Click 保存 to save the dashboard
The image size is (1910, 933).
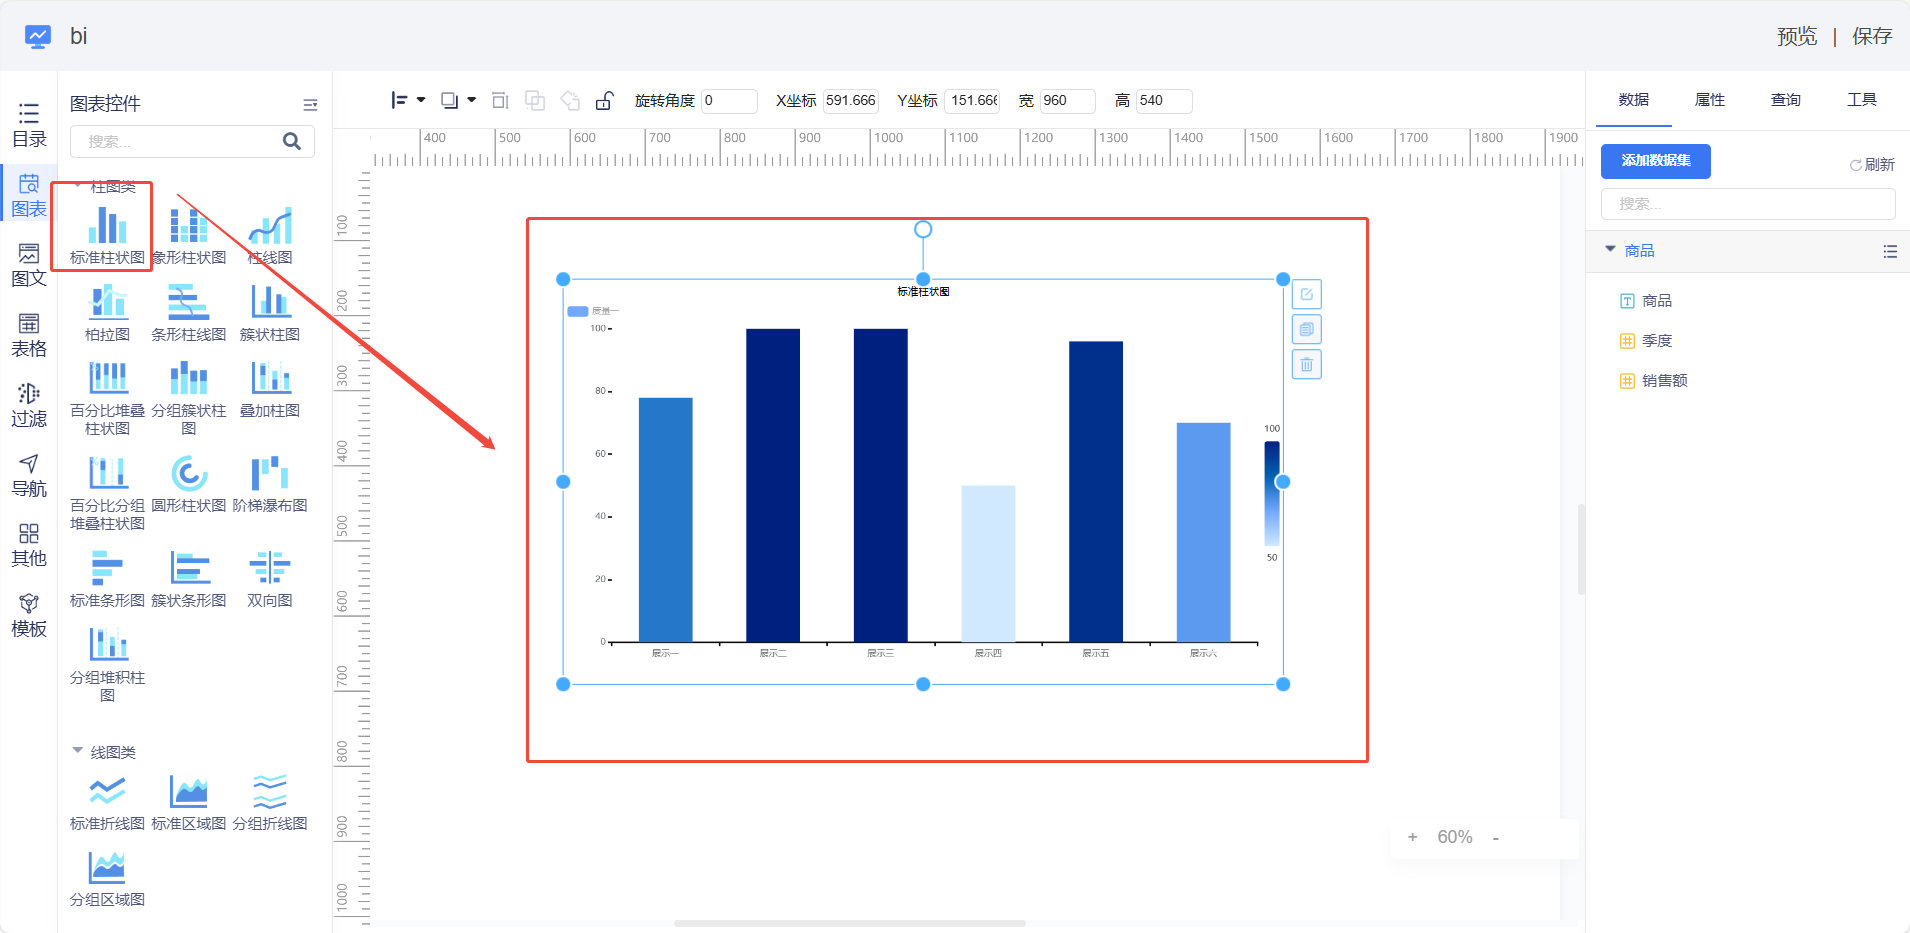coord(1871,37)
